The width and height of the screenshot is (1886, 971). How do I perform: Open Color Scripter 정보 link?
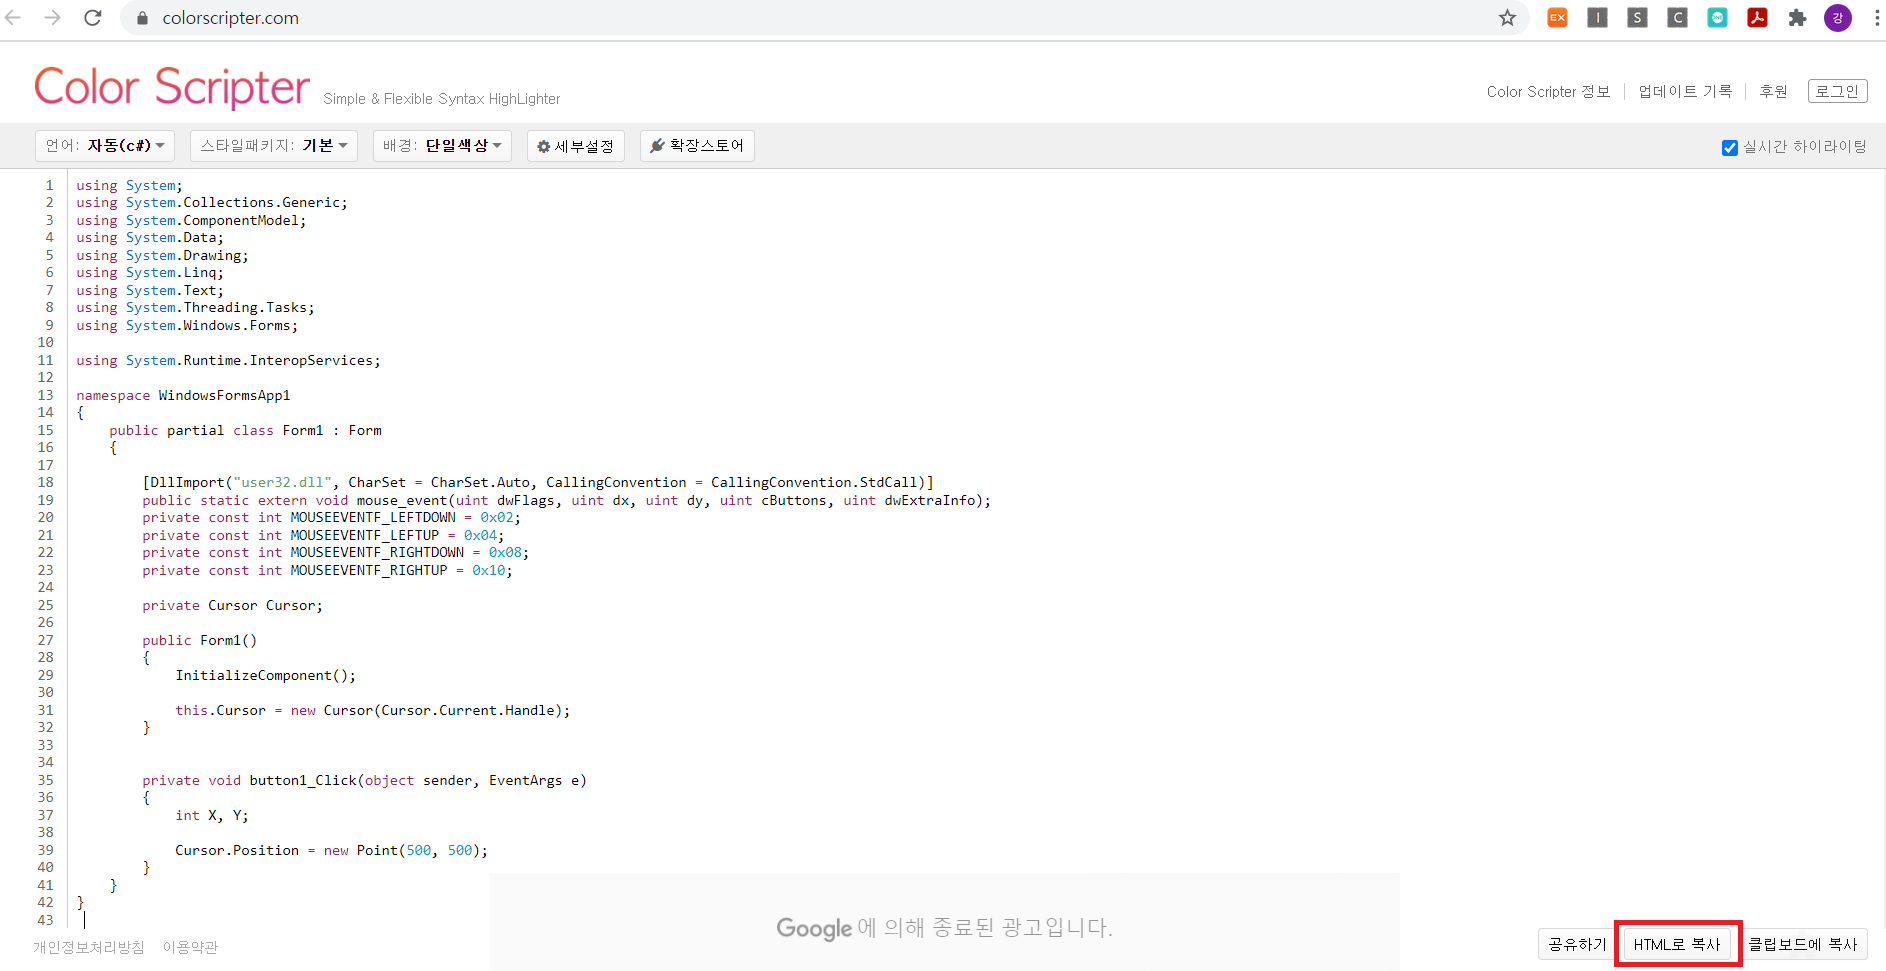pos(1548,92)
